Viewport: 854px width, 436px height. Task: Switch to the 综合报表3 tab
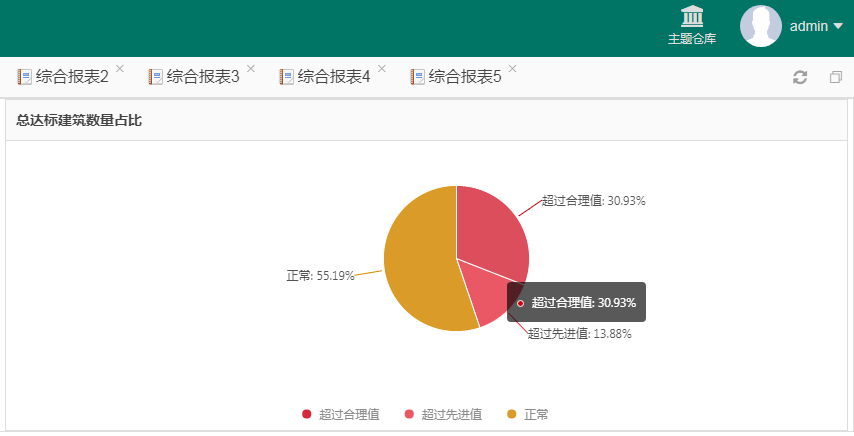202,76
